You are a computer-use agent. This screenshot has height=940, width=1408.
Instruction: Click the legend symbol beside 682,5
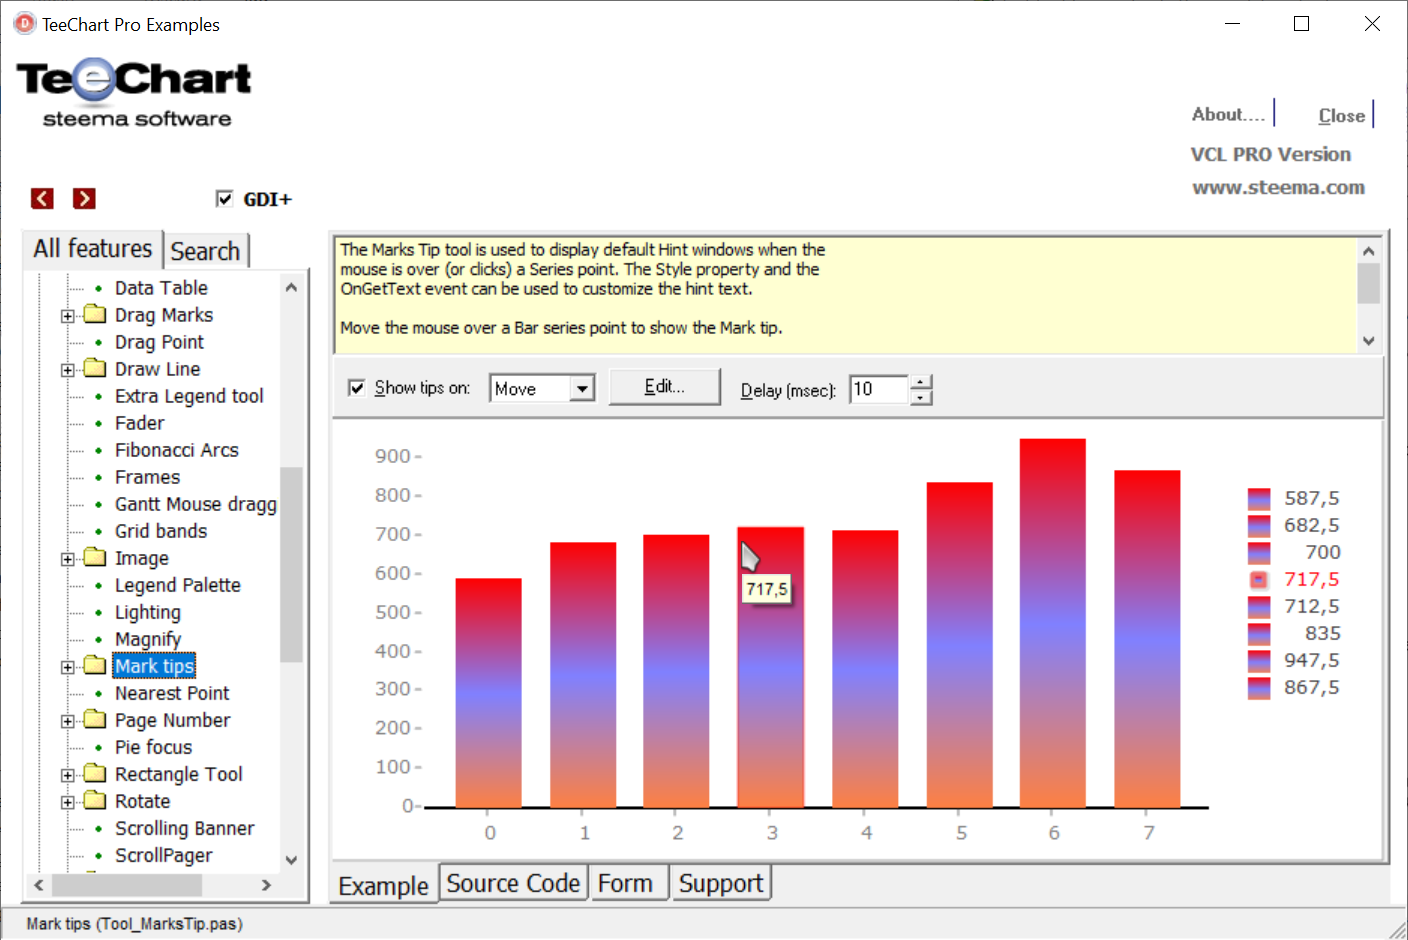click(x=1259, y=525)
